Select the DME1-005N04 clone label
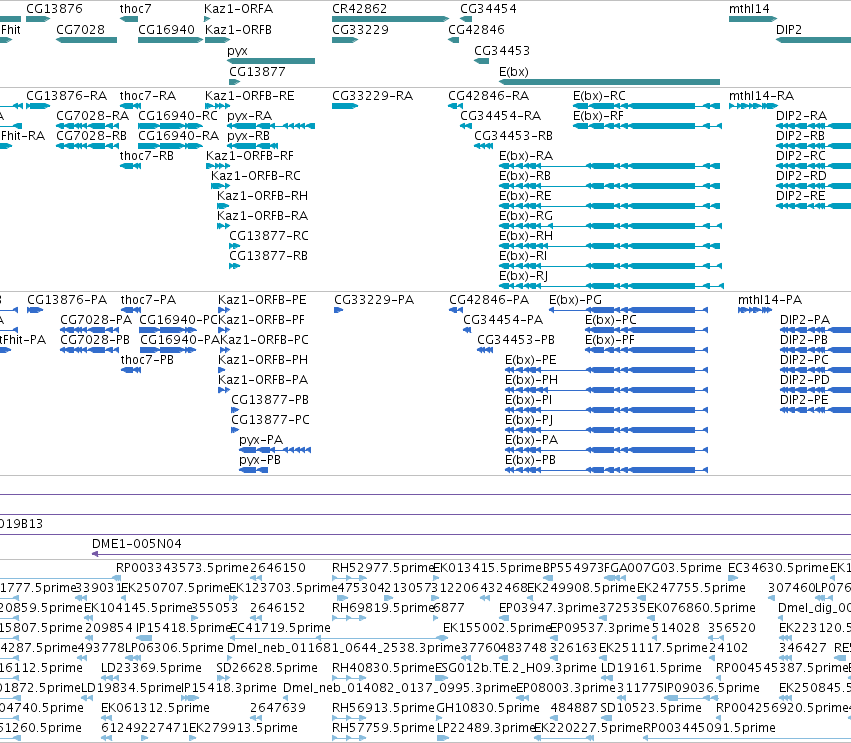 tap(137, 544)
